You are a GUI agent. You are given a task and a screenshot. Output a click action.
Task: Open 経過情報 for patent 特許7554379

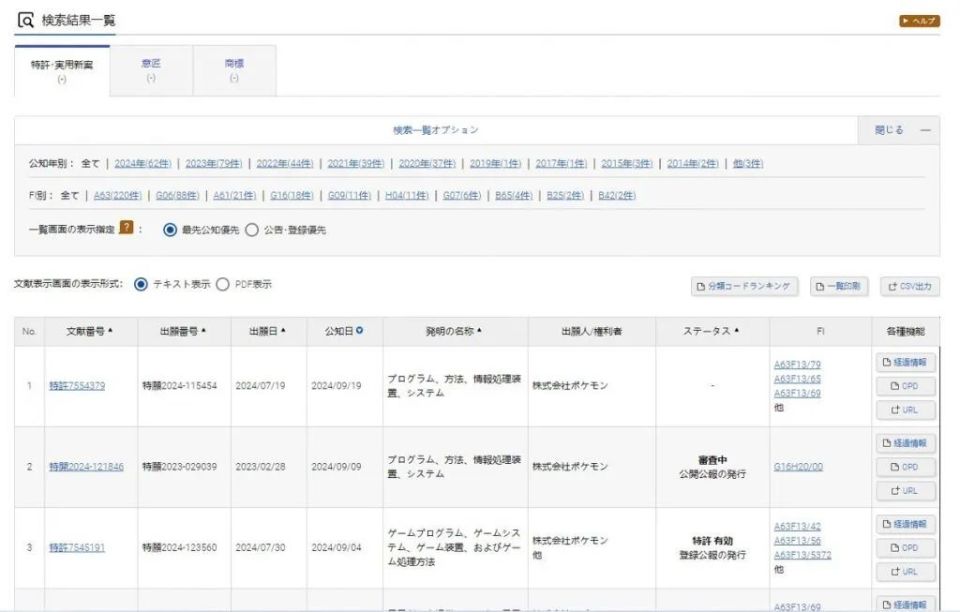(x=907, y=362)
